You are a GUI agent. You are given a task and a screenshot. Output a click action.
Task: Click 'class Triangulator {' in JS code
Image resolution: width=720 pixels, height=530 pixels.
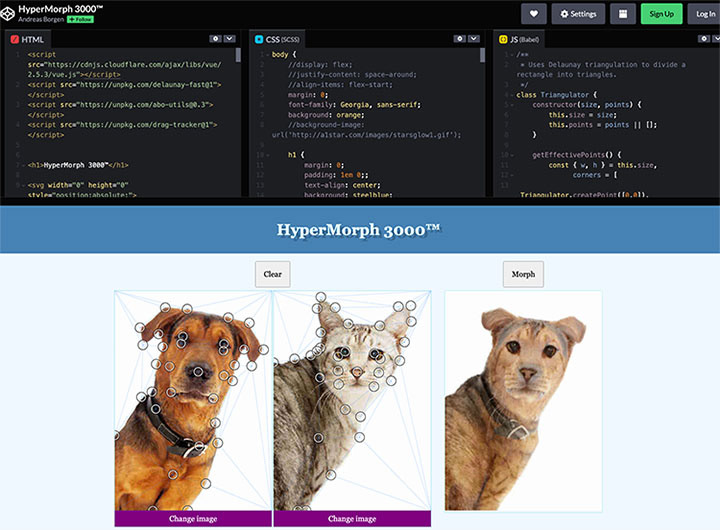557,95
